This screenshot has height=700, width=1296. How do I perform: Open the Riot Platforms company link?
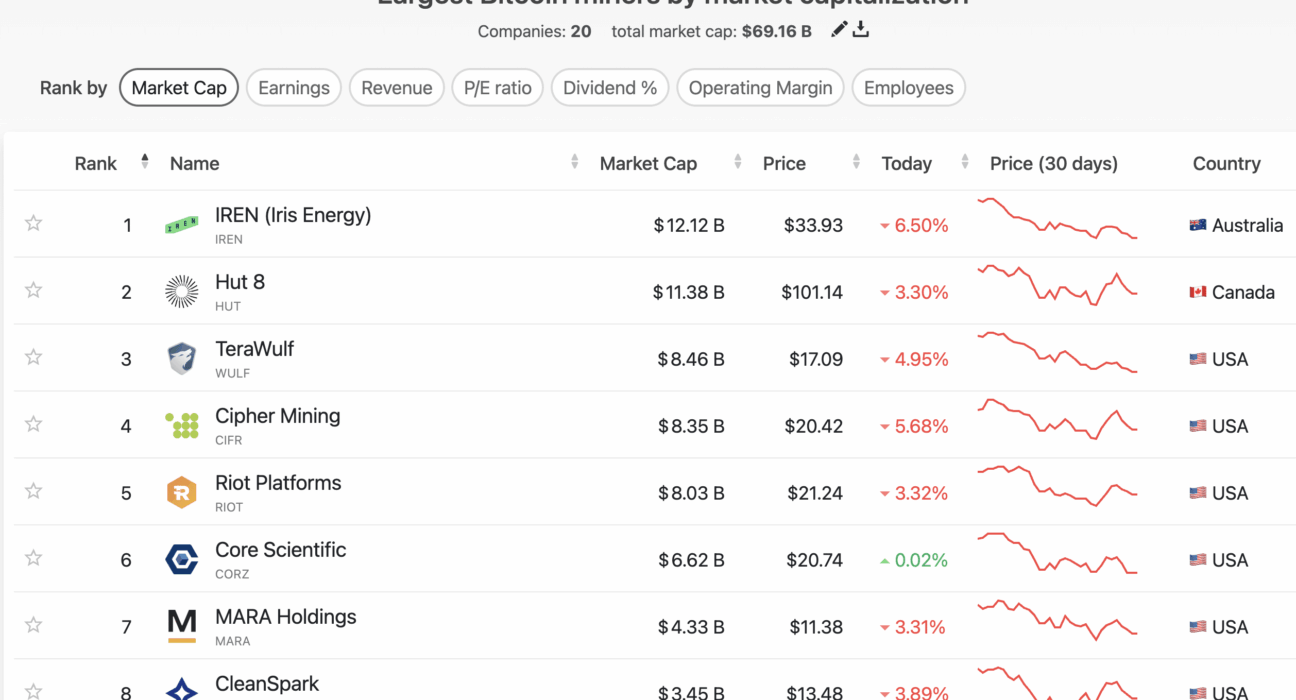pyautogui.click(x=278, y=483)
